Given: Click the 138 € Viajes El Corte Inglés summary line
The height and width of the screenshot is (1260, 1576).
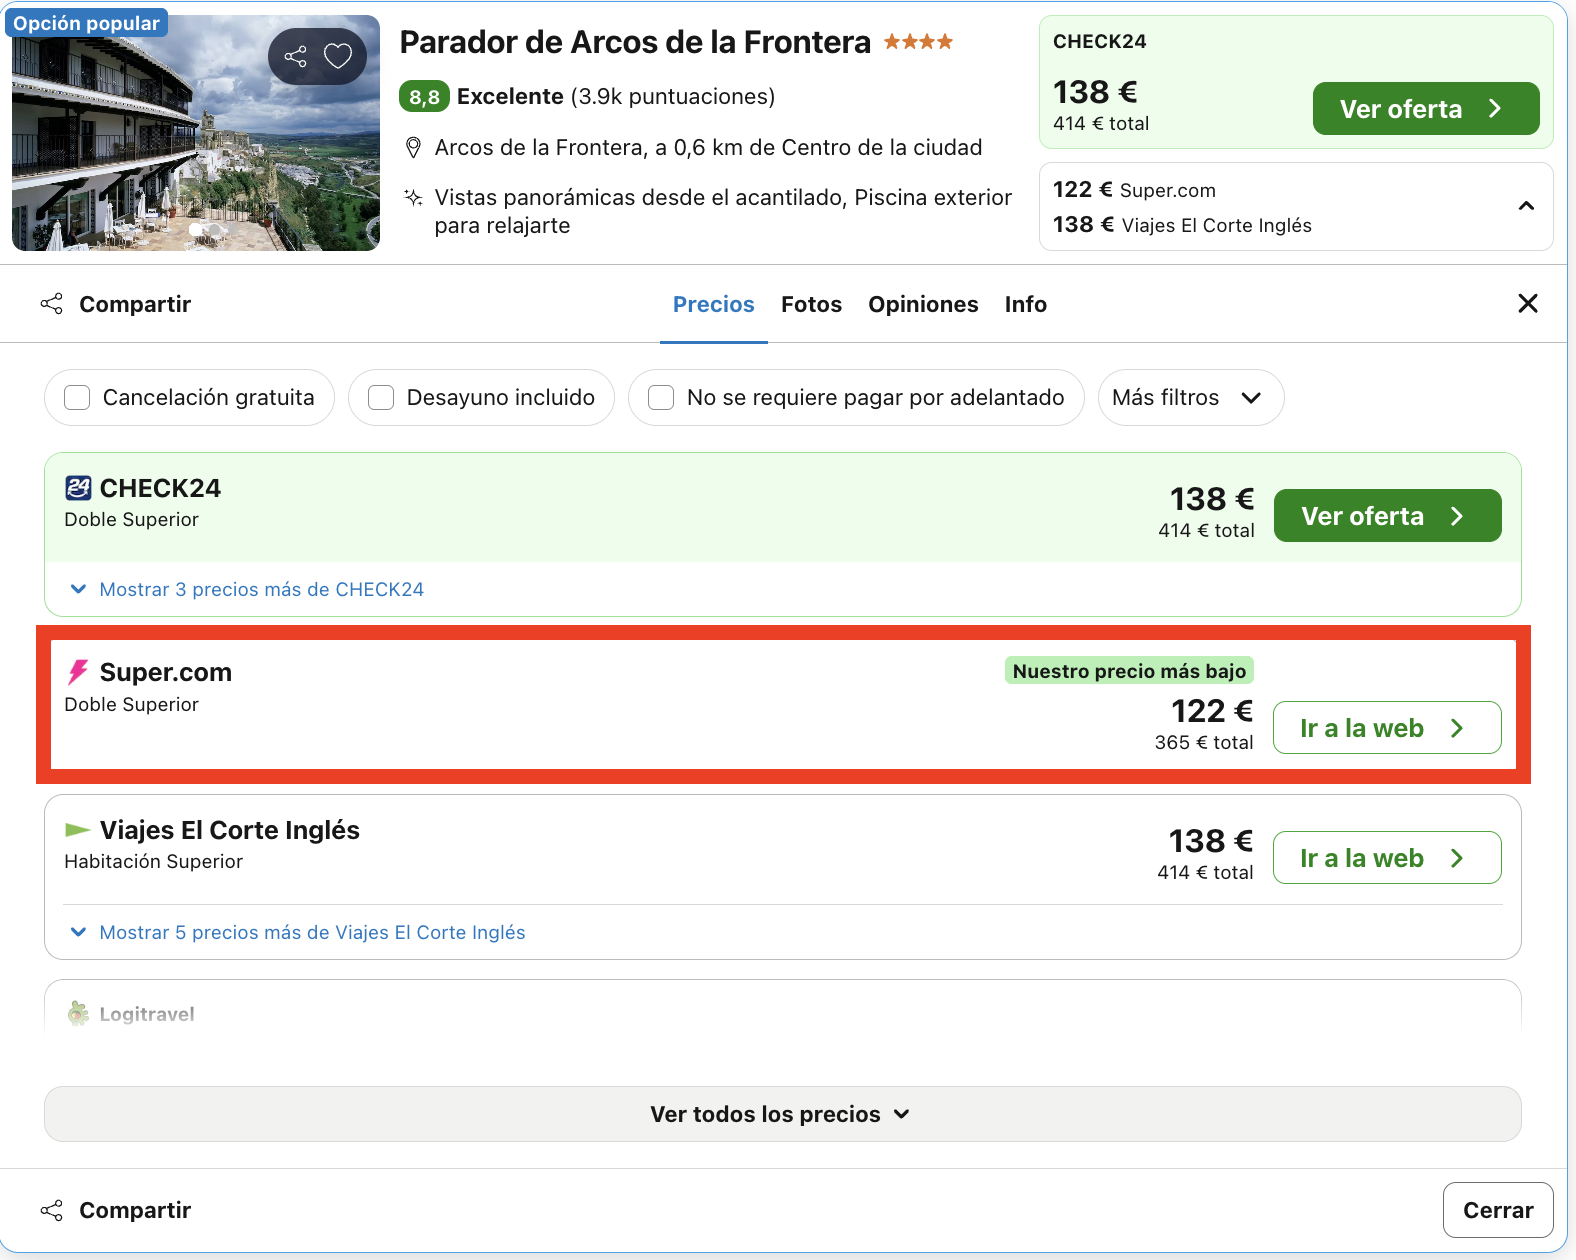Looking at the screenshot, I should 1182,225.
